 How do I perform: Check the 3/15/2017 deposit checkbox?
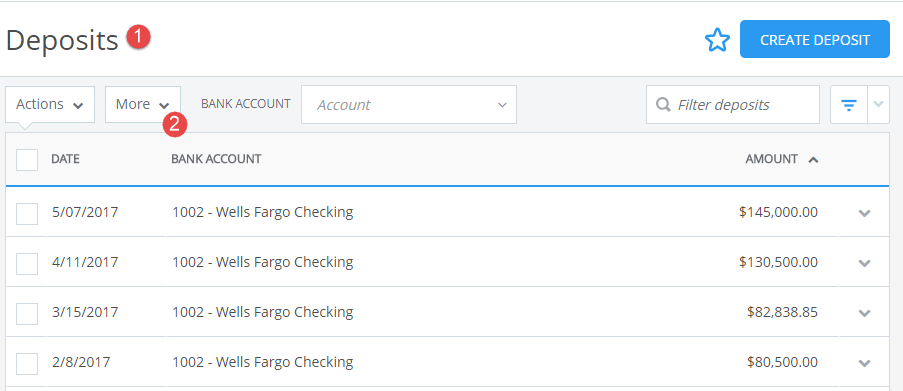coord(27,314)
